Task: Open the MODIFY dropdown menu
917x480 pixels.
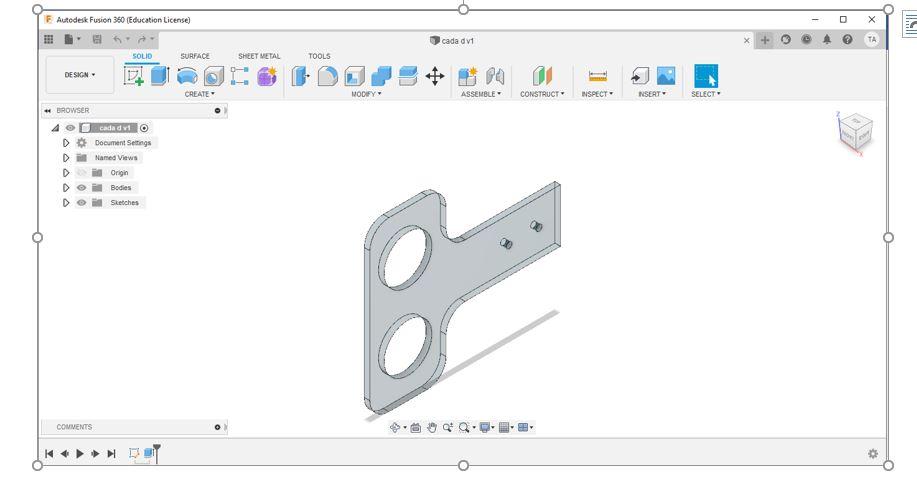Action: click(x=366, y=94)
